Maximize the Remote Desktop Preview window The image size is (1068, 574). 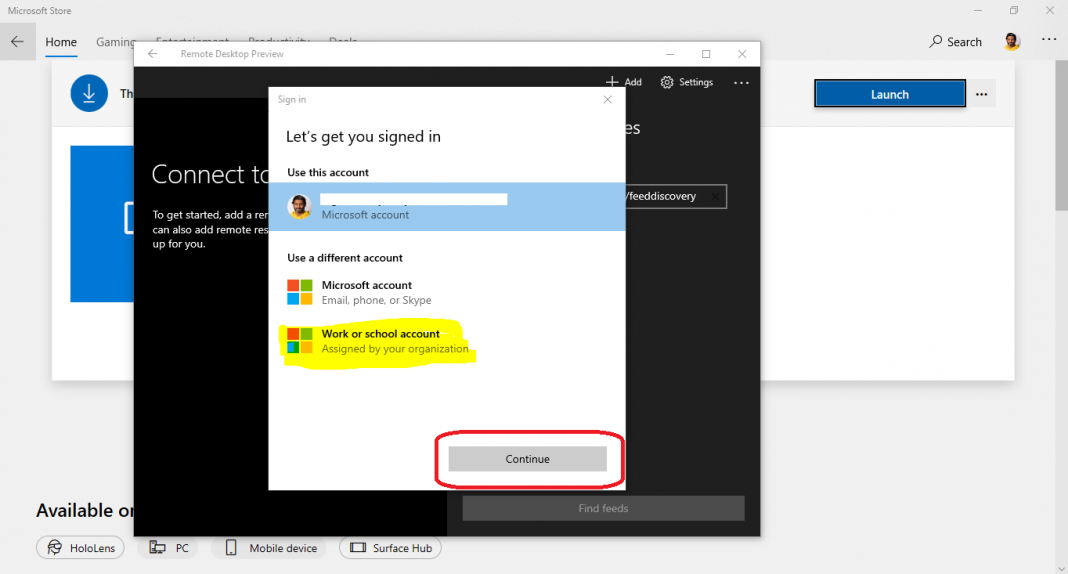click(706, 54)
